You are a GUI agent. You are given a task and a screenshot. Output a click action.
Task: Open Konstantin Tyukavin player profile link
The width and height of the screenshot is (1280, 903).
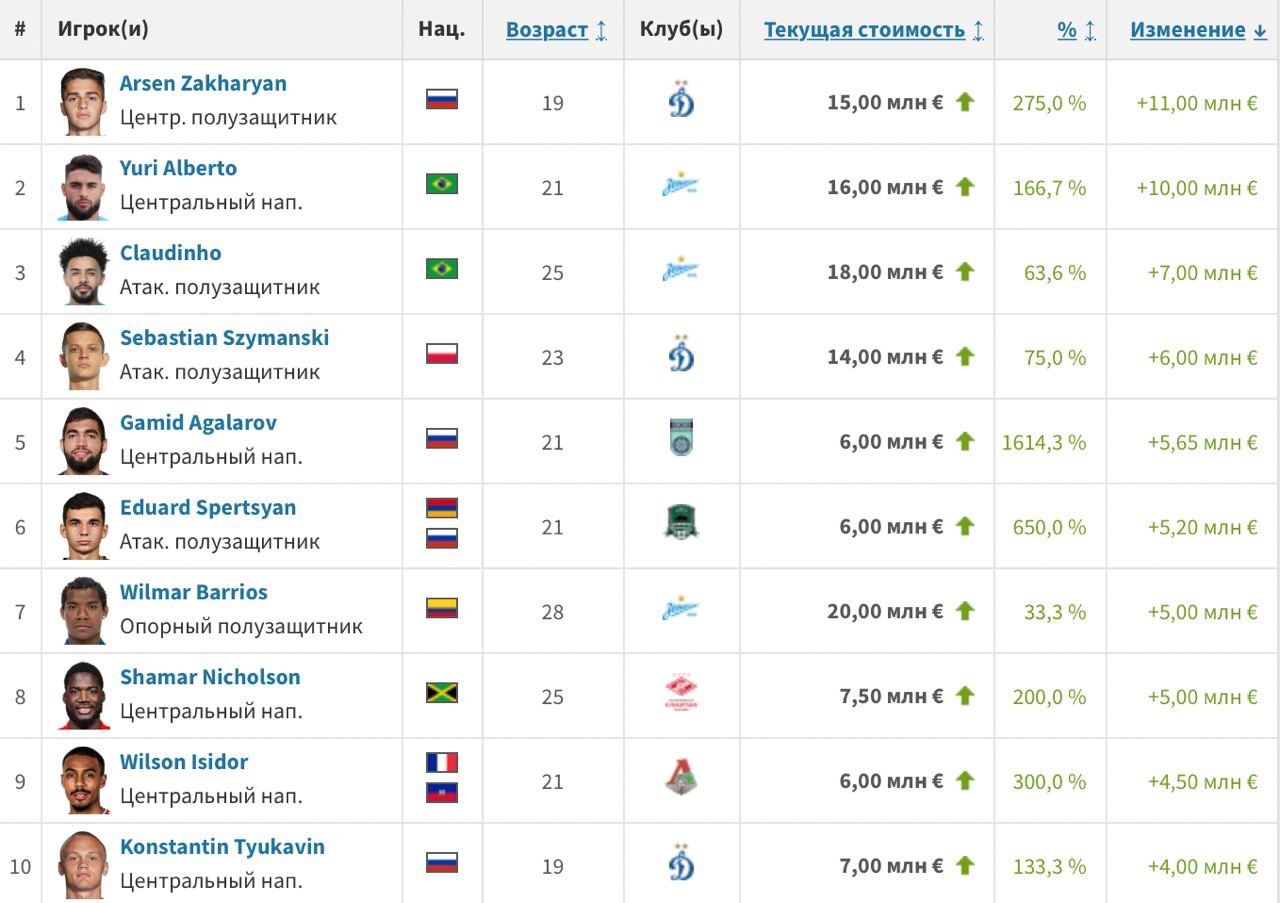[222, 847]
